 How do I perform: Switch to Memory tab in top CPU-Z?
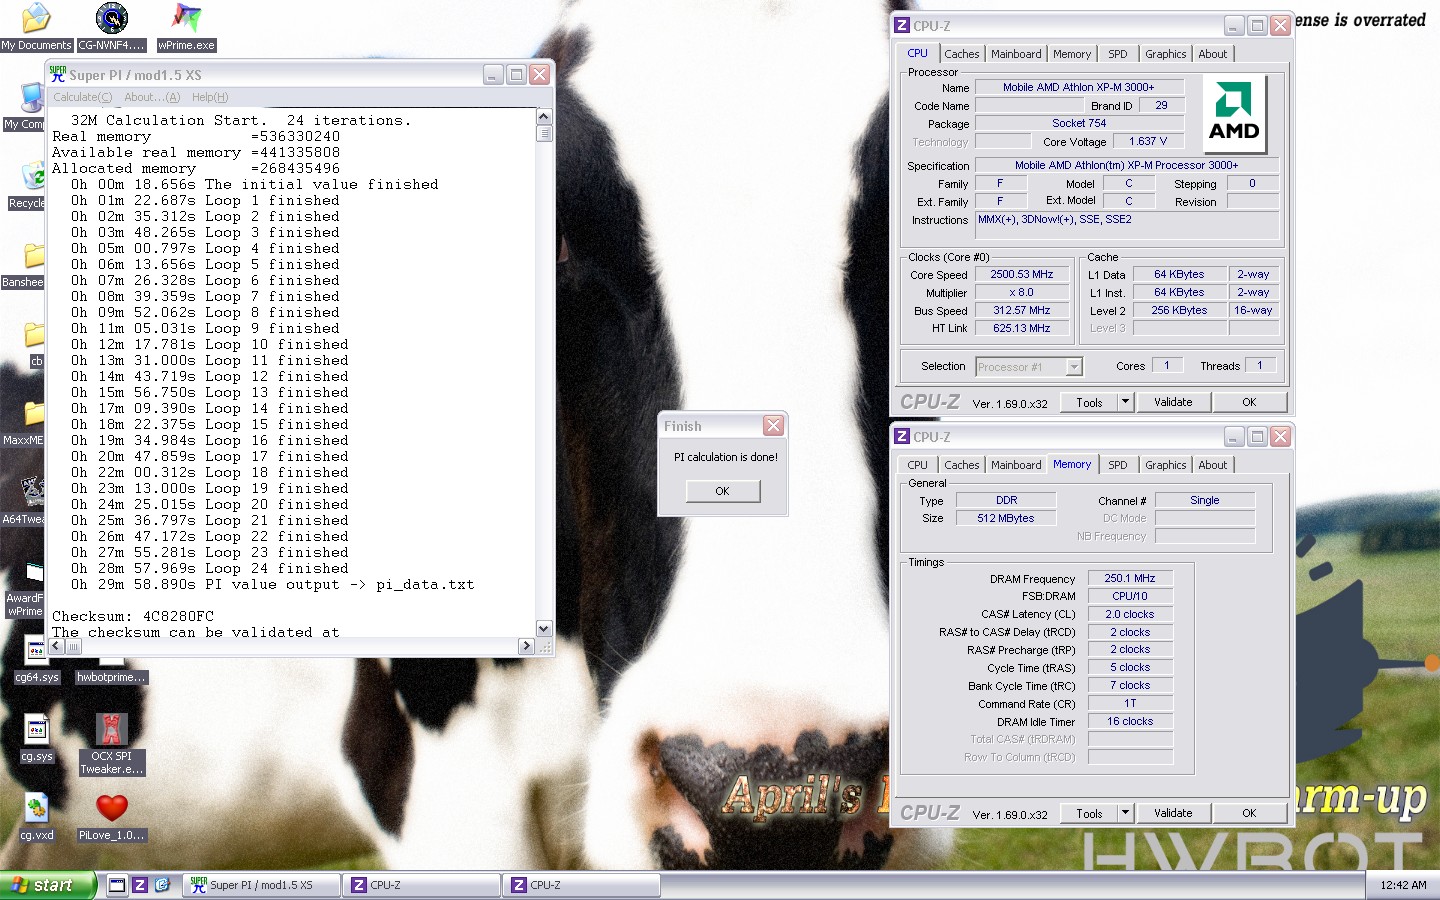(1072, 54)
